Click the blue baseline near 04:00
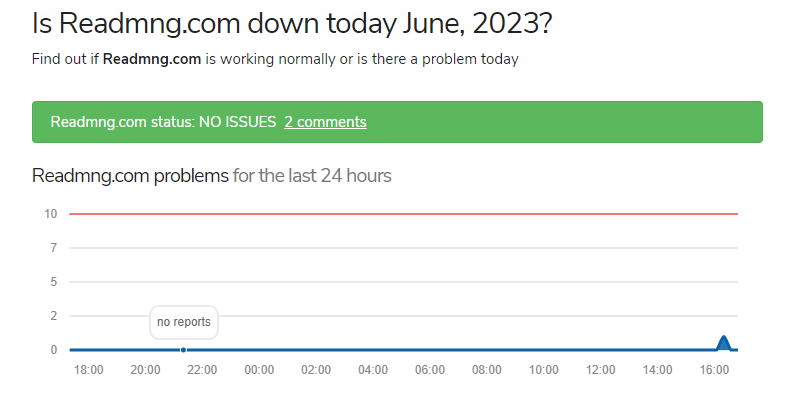This screenshot has width=797, height=401. pos(373,350)
